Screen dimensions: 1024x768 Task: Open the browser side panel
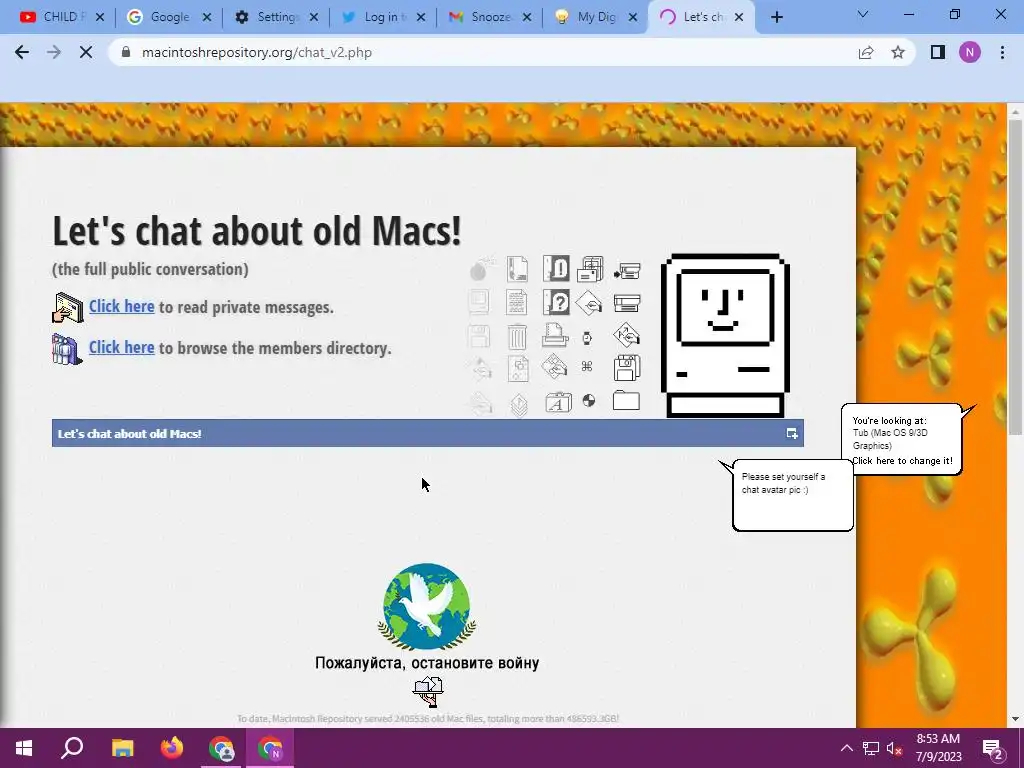coord(938,52)
